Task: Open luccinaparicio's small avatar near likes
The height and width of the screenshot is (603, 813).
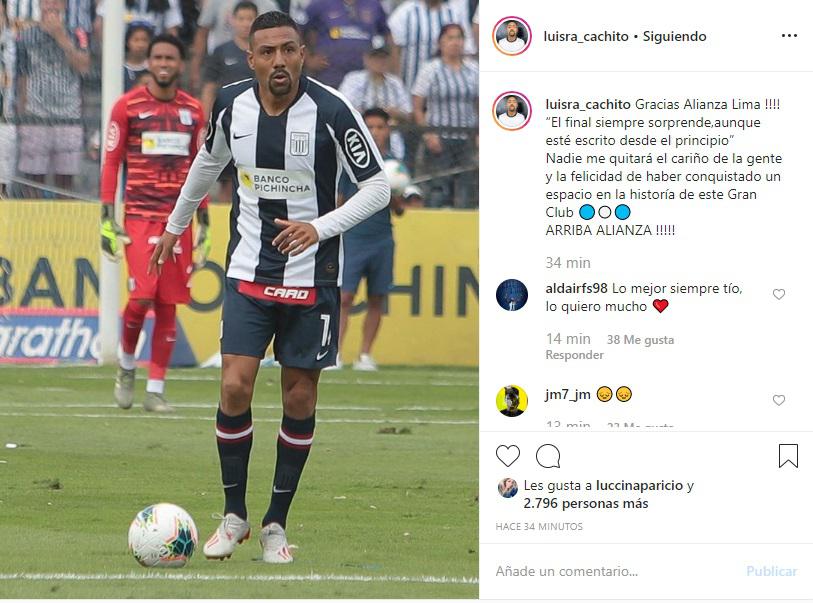Action: 507,487
